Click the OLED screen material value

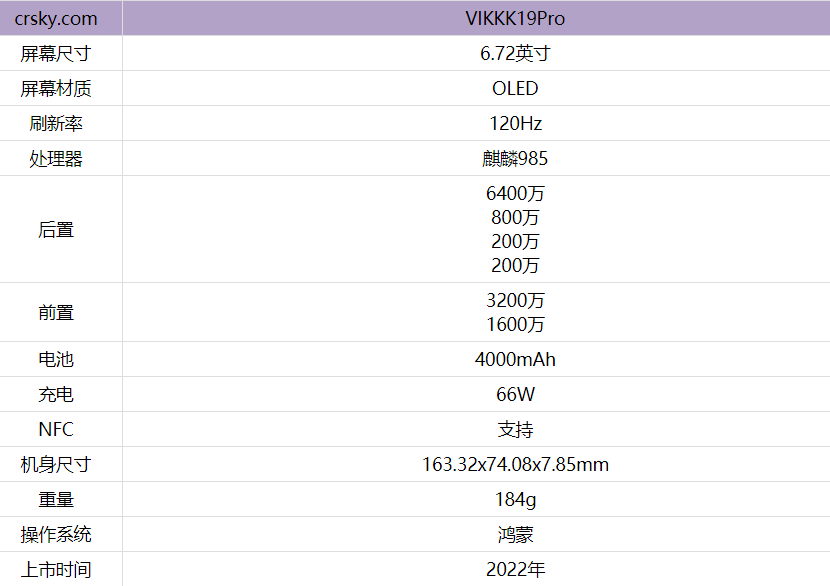[515, 89]
